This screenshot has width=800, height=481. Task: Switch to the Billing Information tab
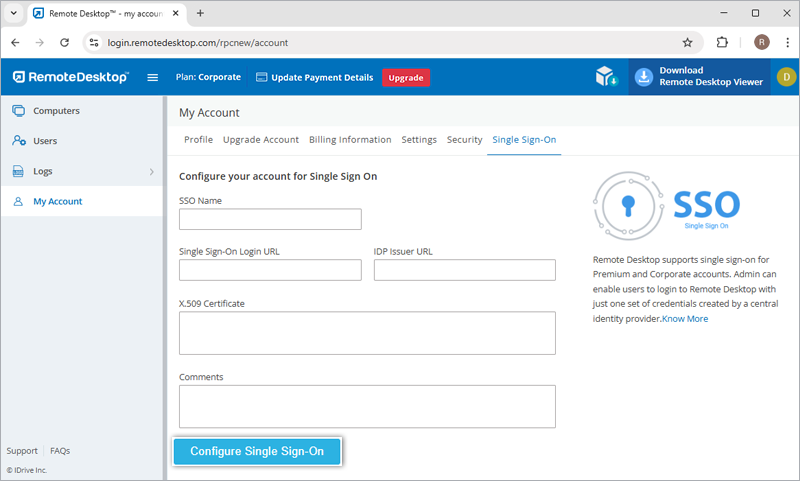click(x=350, y=140)
